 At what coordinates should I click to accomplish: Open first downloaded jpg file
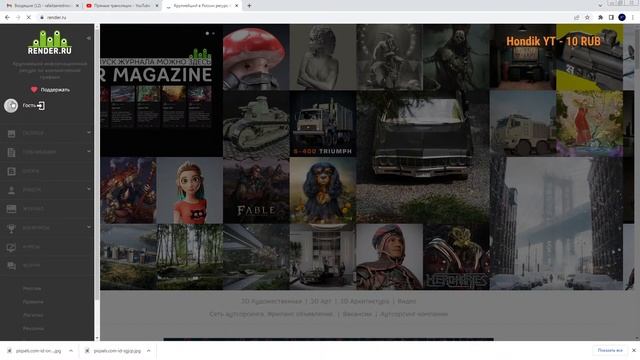[x=38, y=351]
